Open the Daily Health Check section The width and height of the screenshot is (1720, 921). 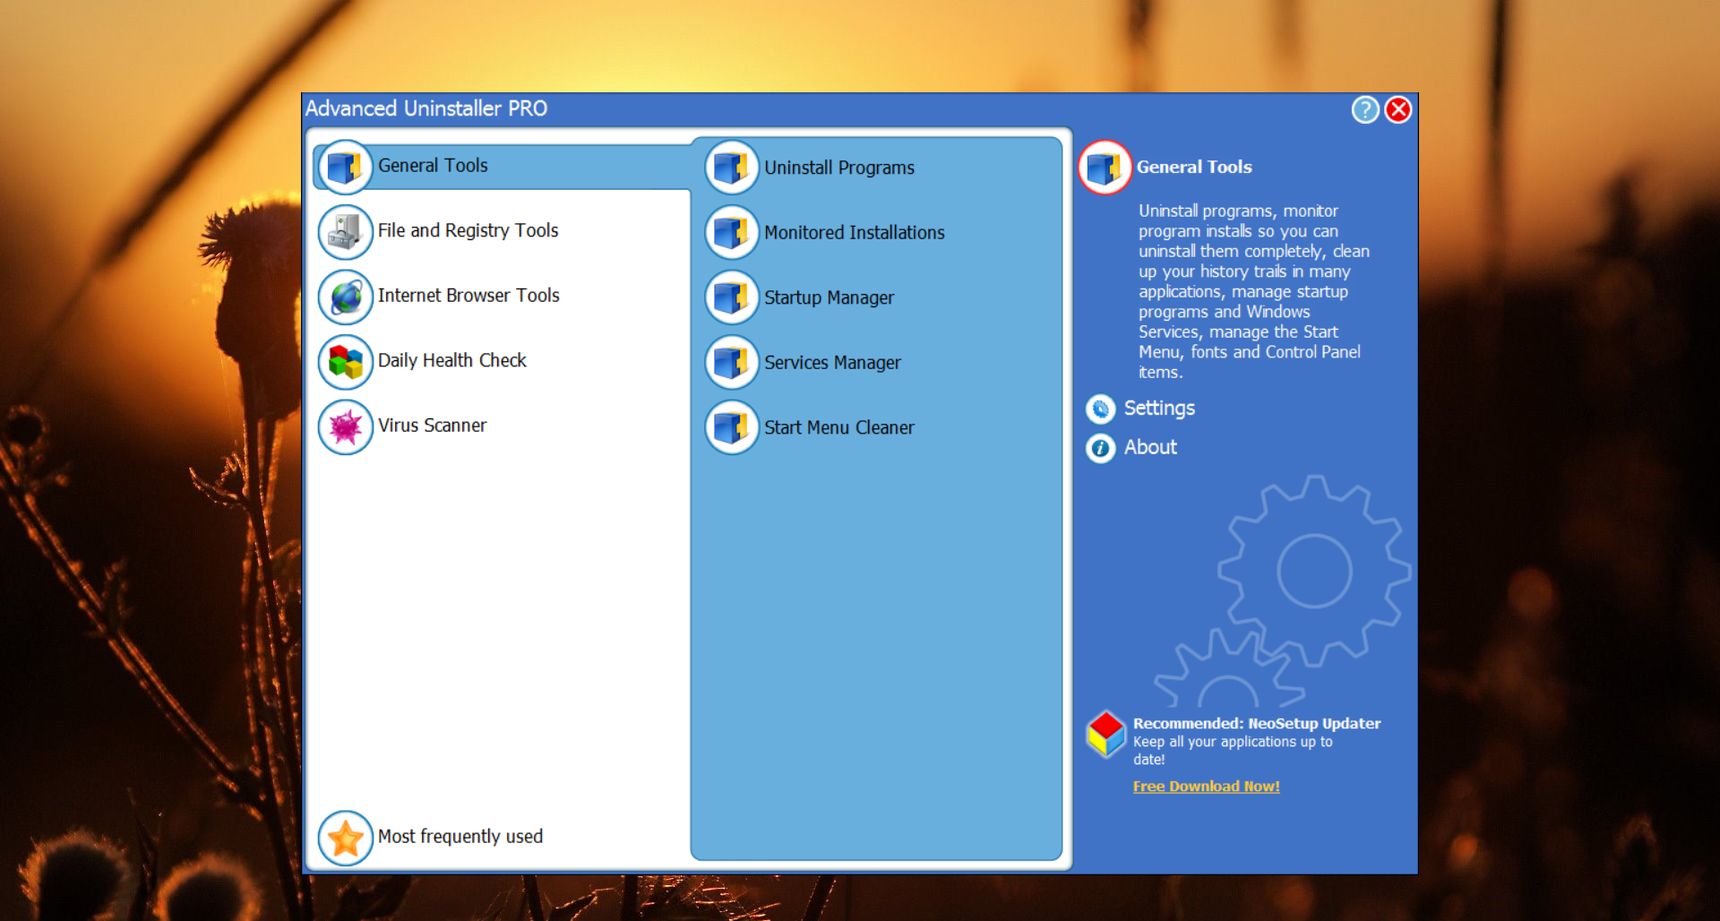pyautogui.click(x=452, y=361)
